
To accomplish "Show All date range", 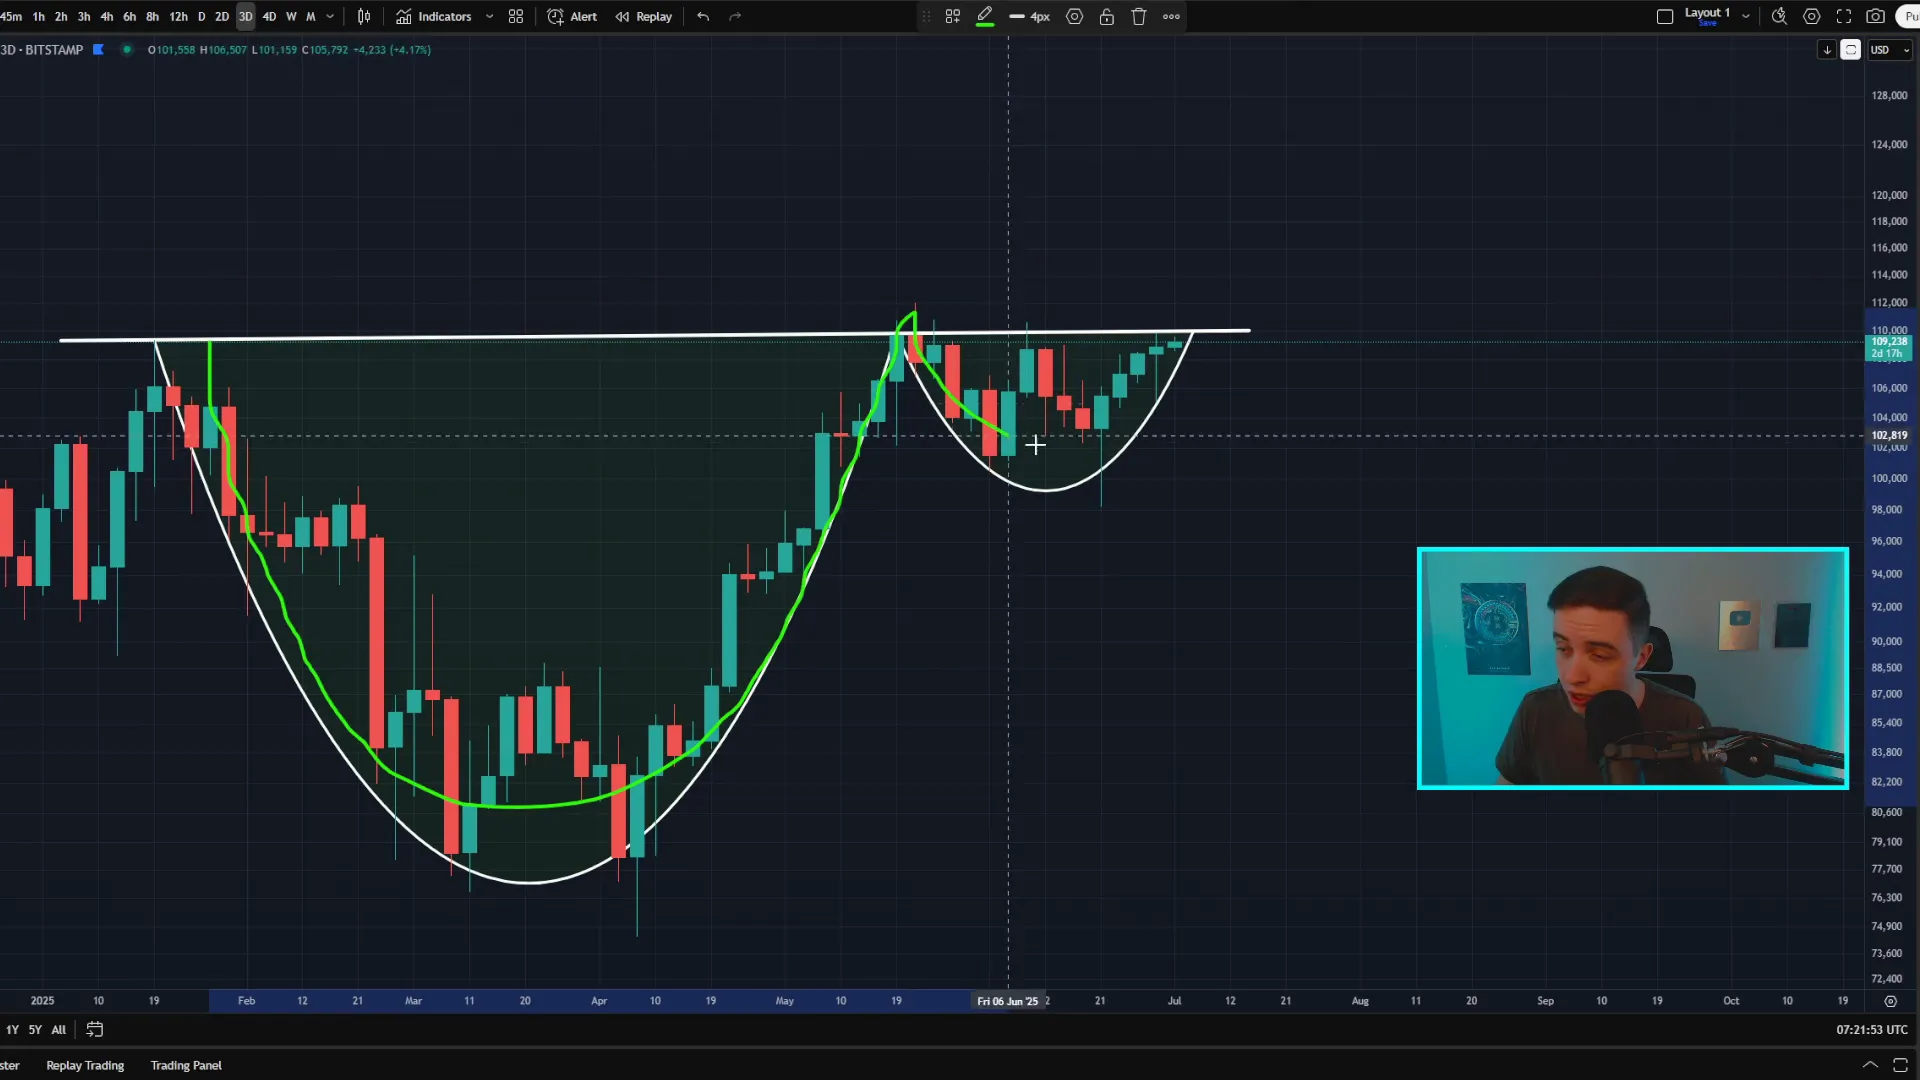I will 59,1030.
